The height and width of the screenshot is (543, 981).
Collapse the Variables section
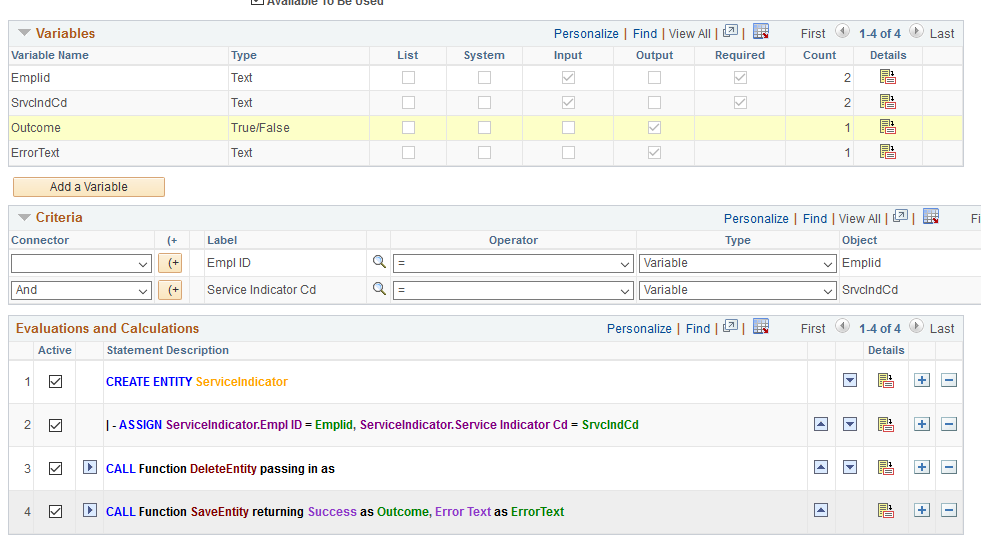coord(24,33)
